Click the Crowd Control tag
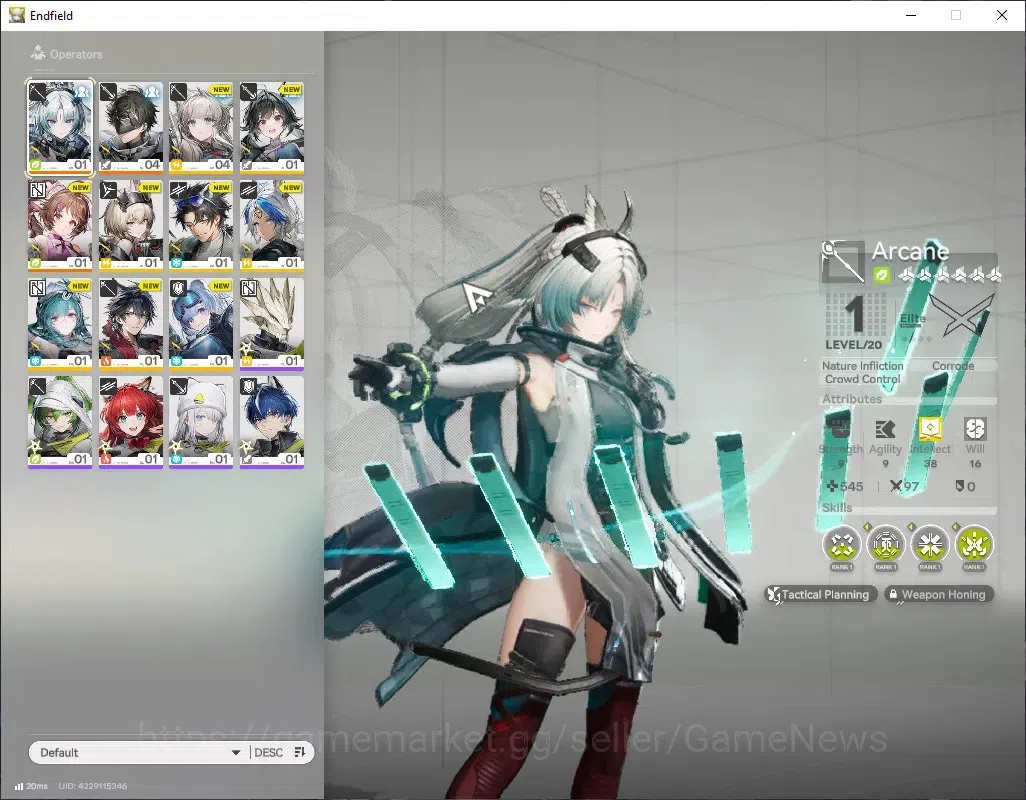Screen dimensions: 1026x800 click(x=862, y=379)
